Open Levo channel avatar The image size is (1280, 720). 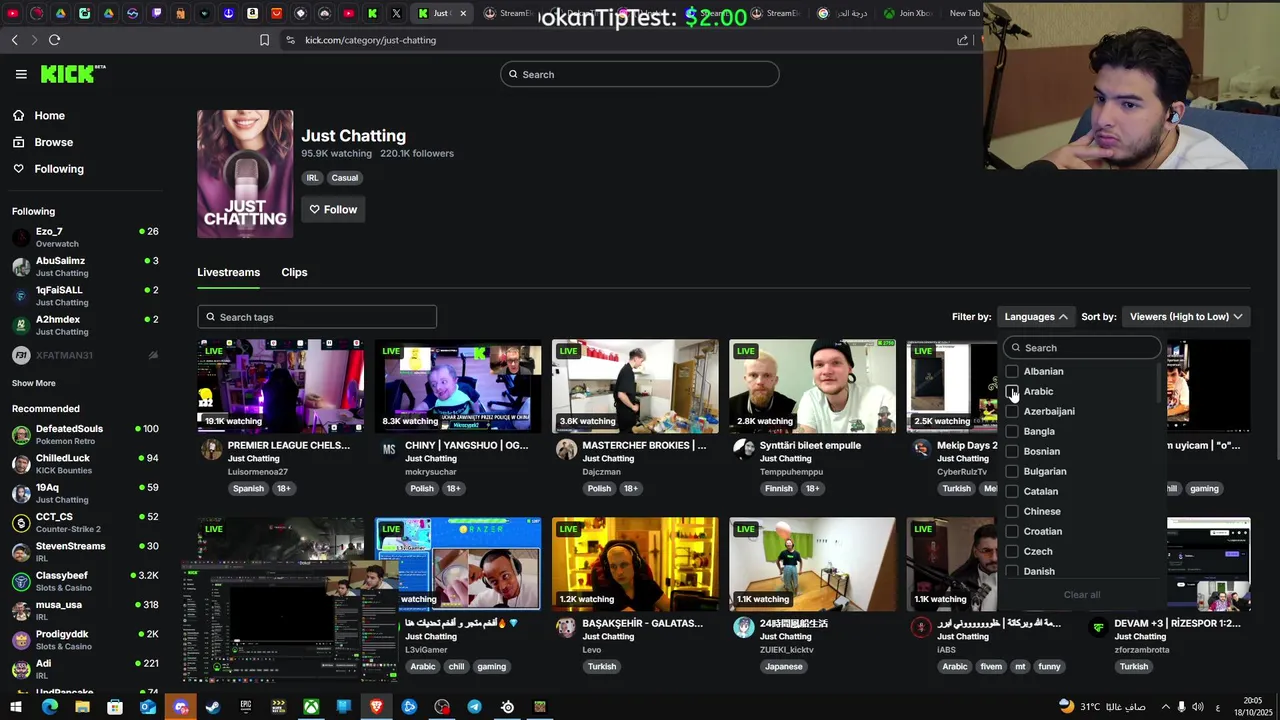(x=566, y=627)
